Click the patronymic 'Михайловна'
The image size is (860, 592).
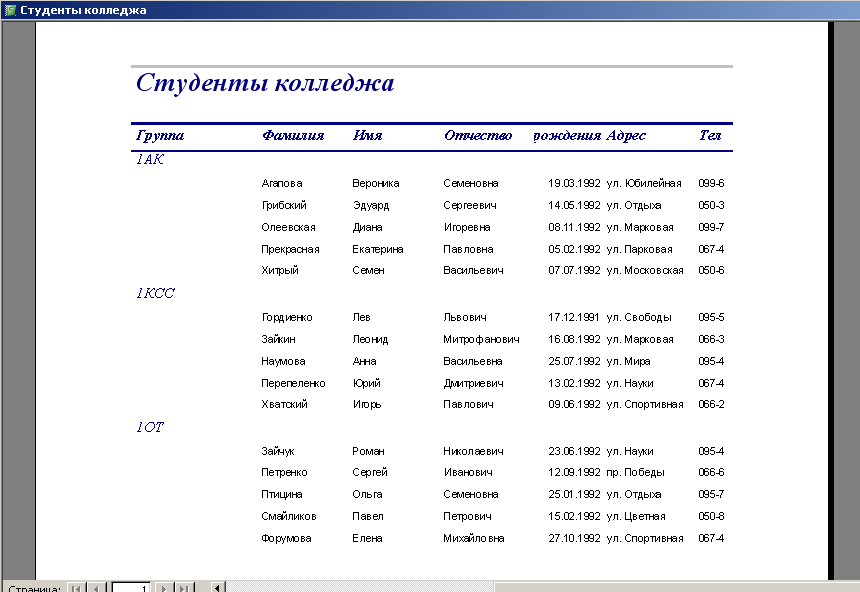tap(474, 538)
